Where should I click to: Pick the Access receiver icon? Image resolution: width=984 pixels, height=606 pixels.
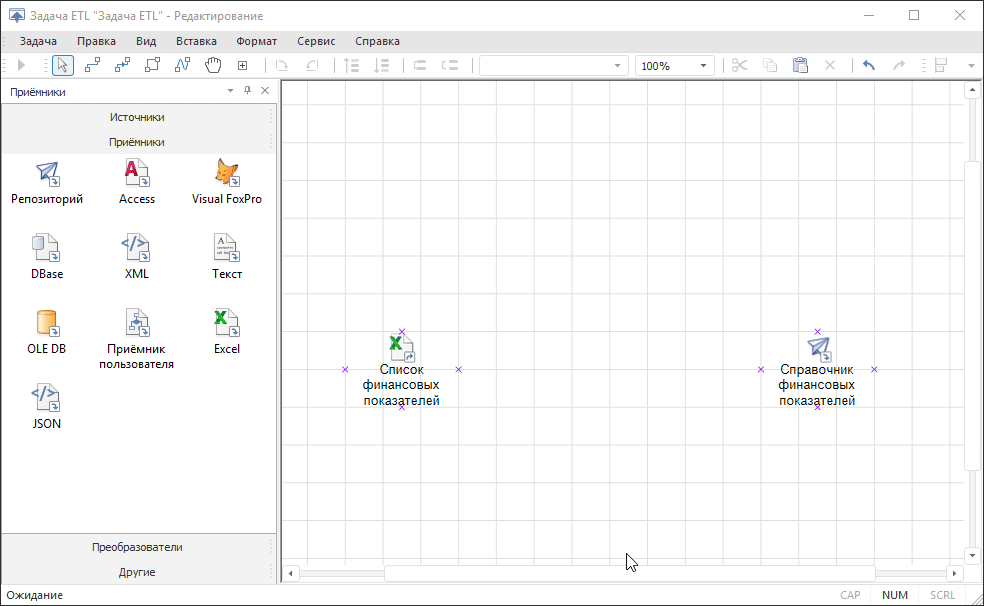click(137, 174)
